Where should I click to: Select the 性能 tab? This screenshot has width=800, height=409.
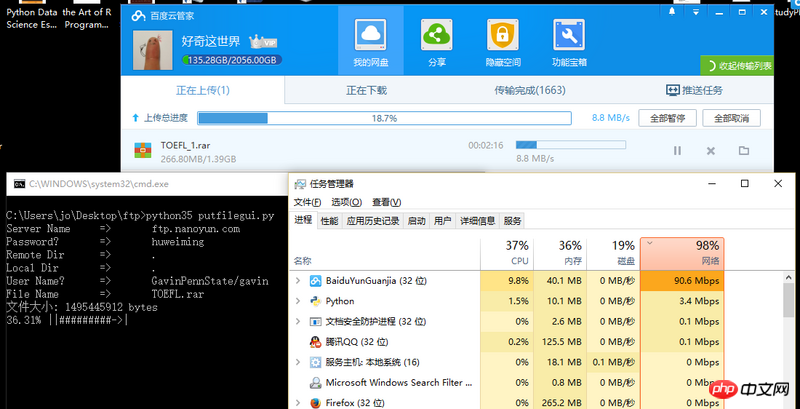click(329, 221)
